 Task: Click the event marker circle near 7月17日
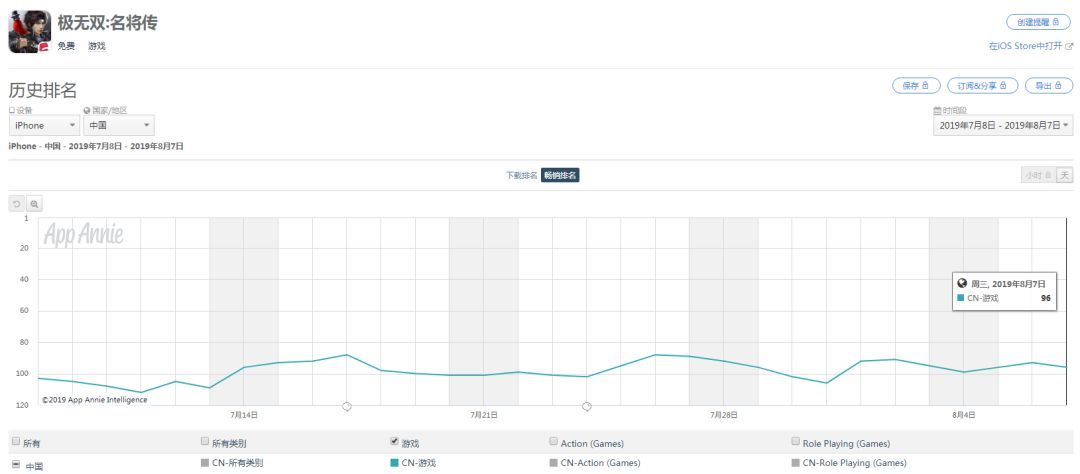[347, 406]
